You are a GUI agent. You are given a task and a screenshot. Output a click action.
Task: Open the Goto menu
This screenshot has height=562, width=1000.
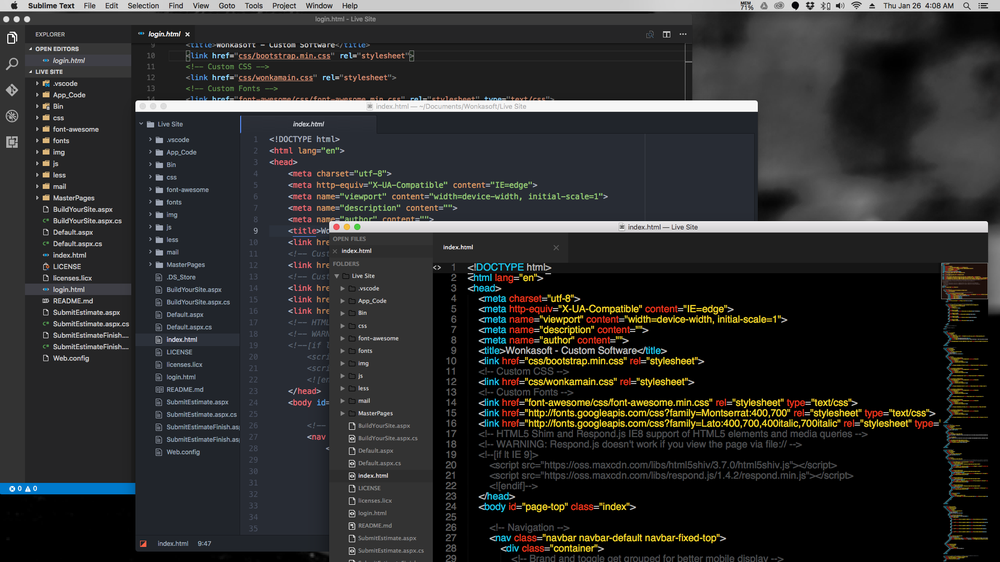point(226,6)
